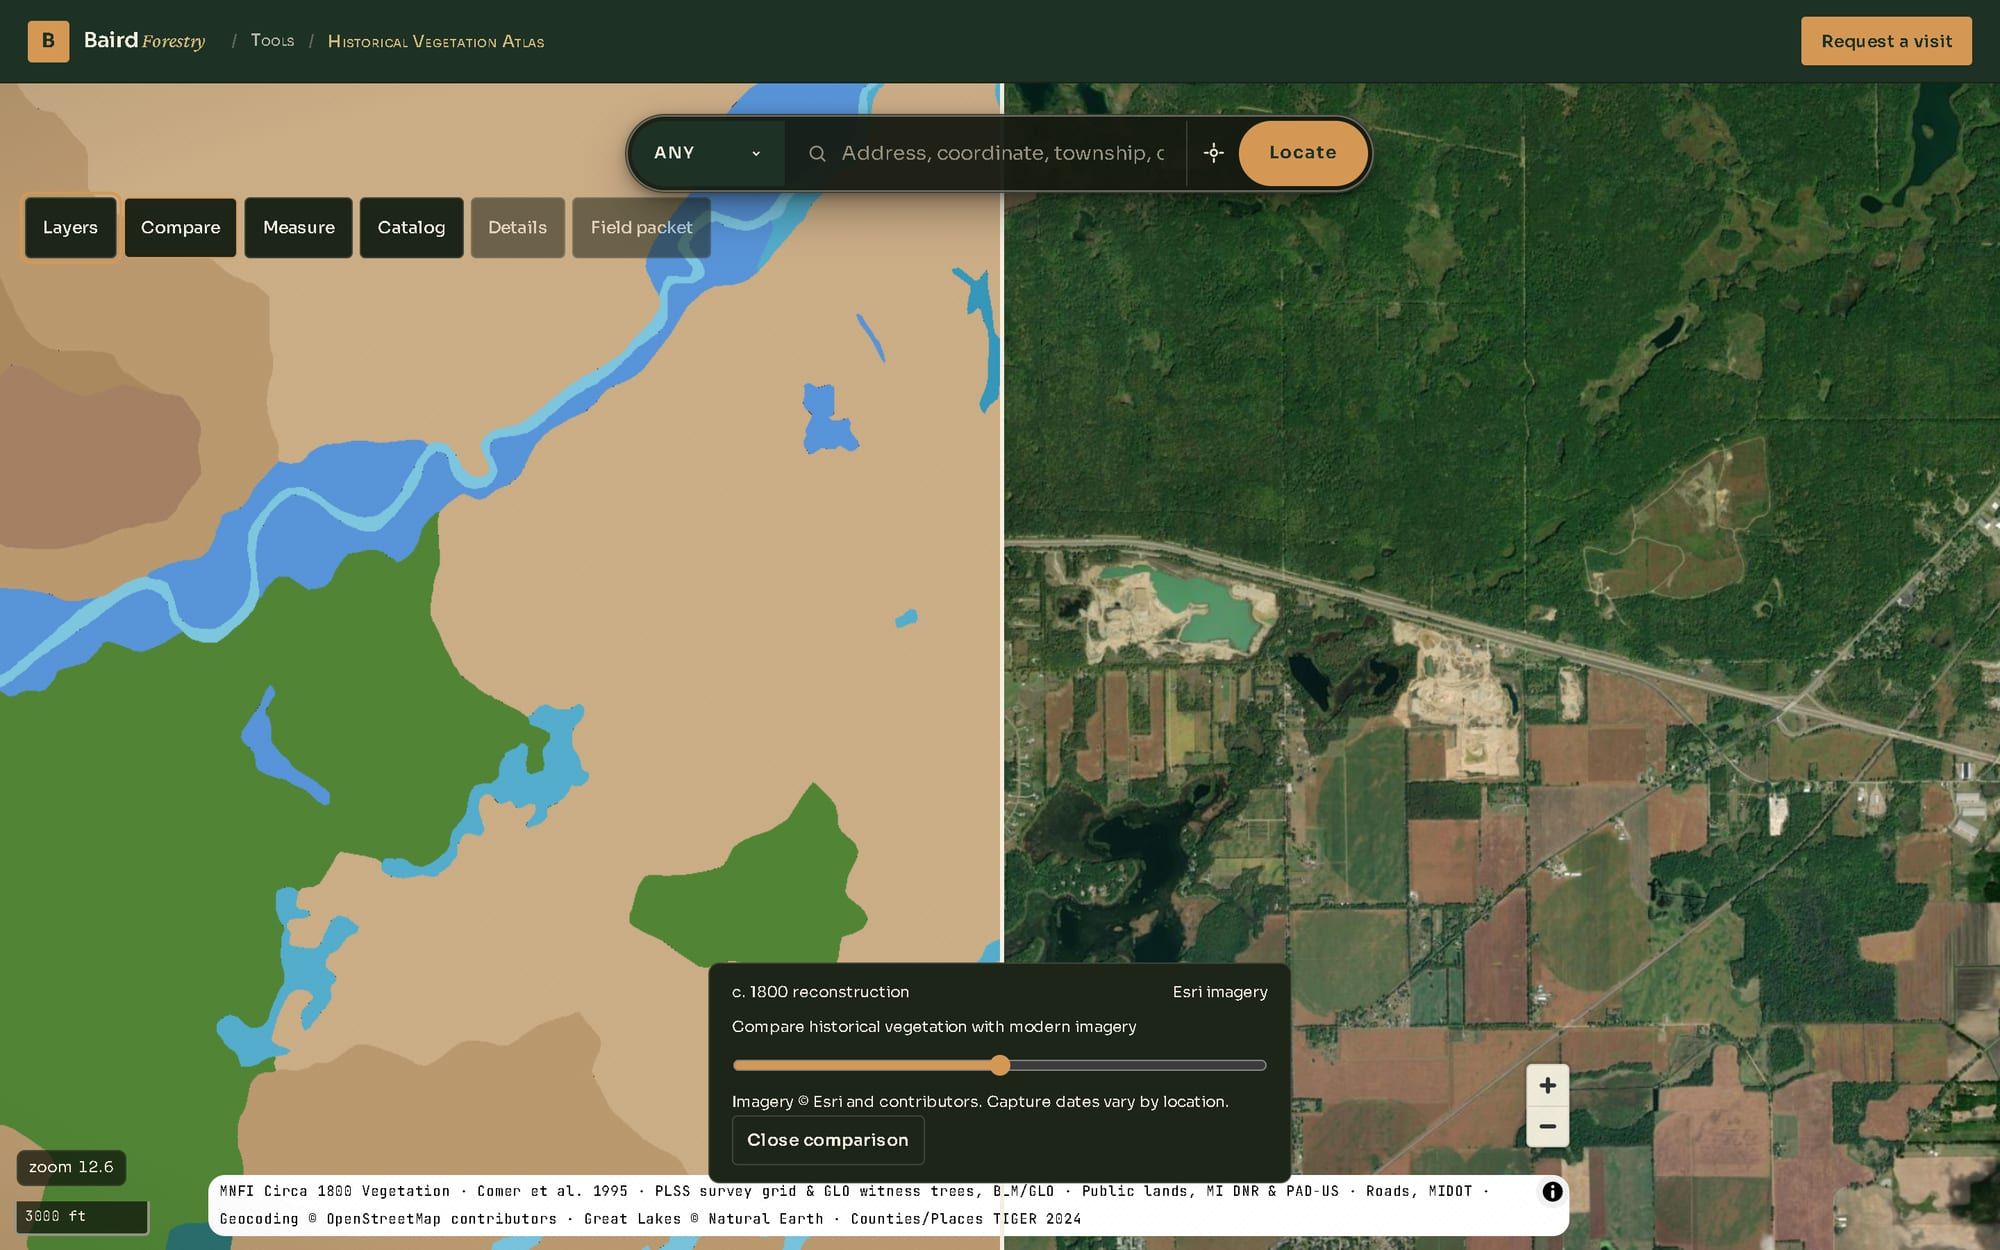Open the Layers panel
Viewport: 2000px width, 1250px height.
(x=70, y=227)
